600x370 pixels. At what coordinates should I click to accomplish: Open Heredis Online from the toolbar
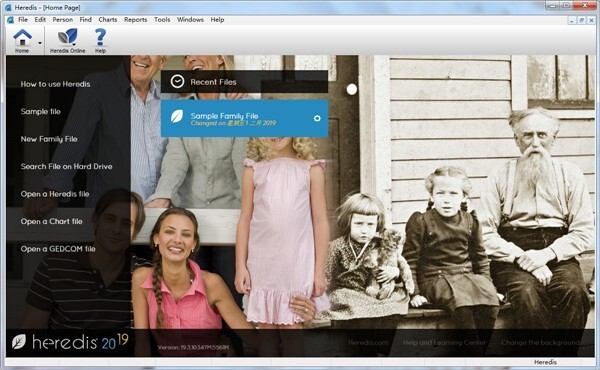point(67,40)
